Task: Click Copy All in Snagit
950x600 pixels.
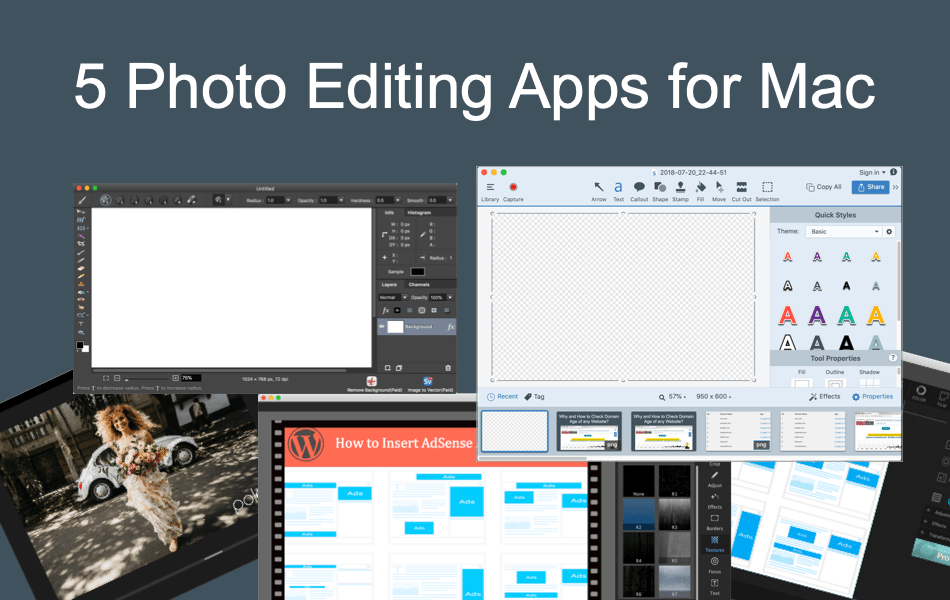Action: 823,187
